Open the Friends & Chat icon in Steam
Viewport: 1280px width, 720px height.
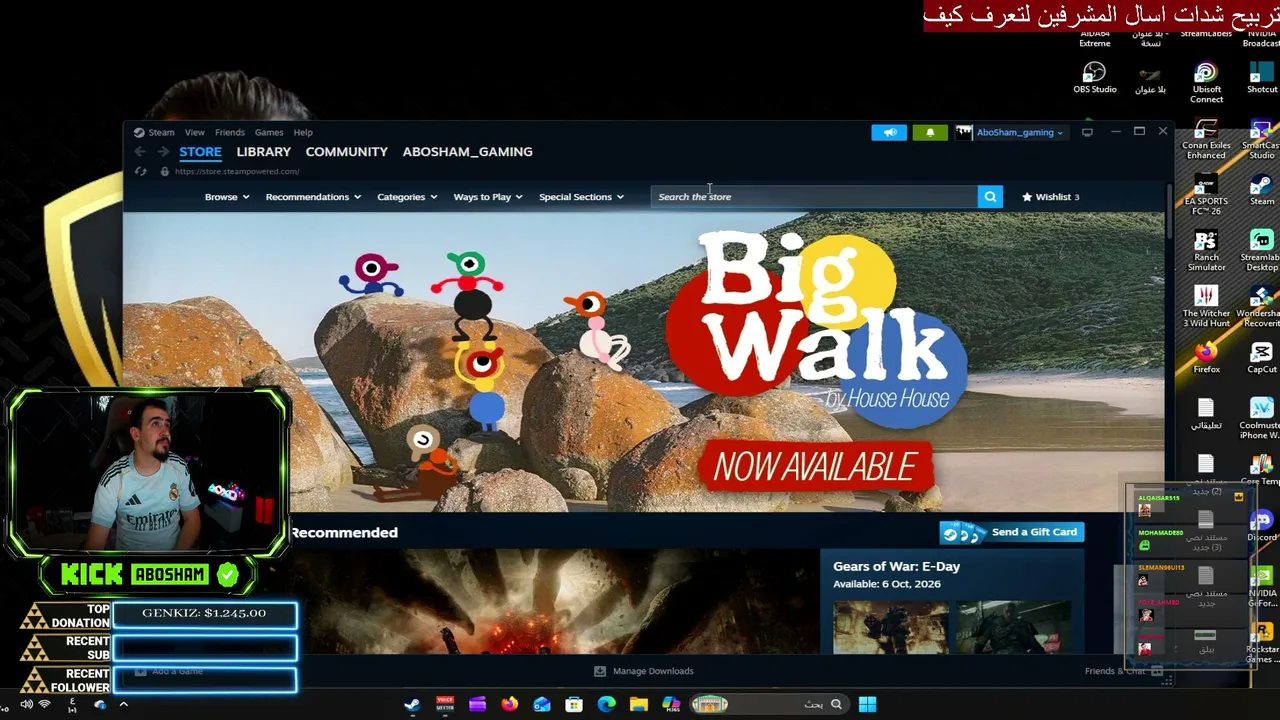[x=1157, y=671]
